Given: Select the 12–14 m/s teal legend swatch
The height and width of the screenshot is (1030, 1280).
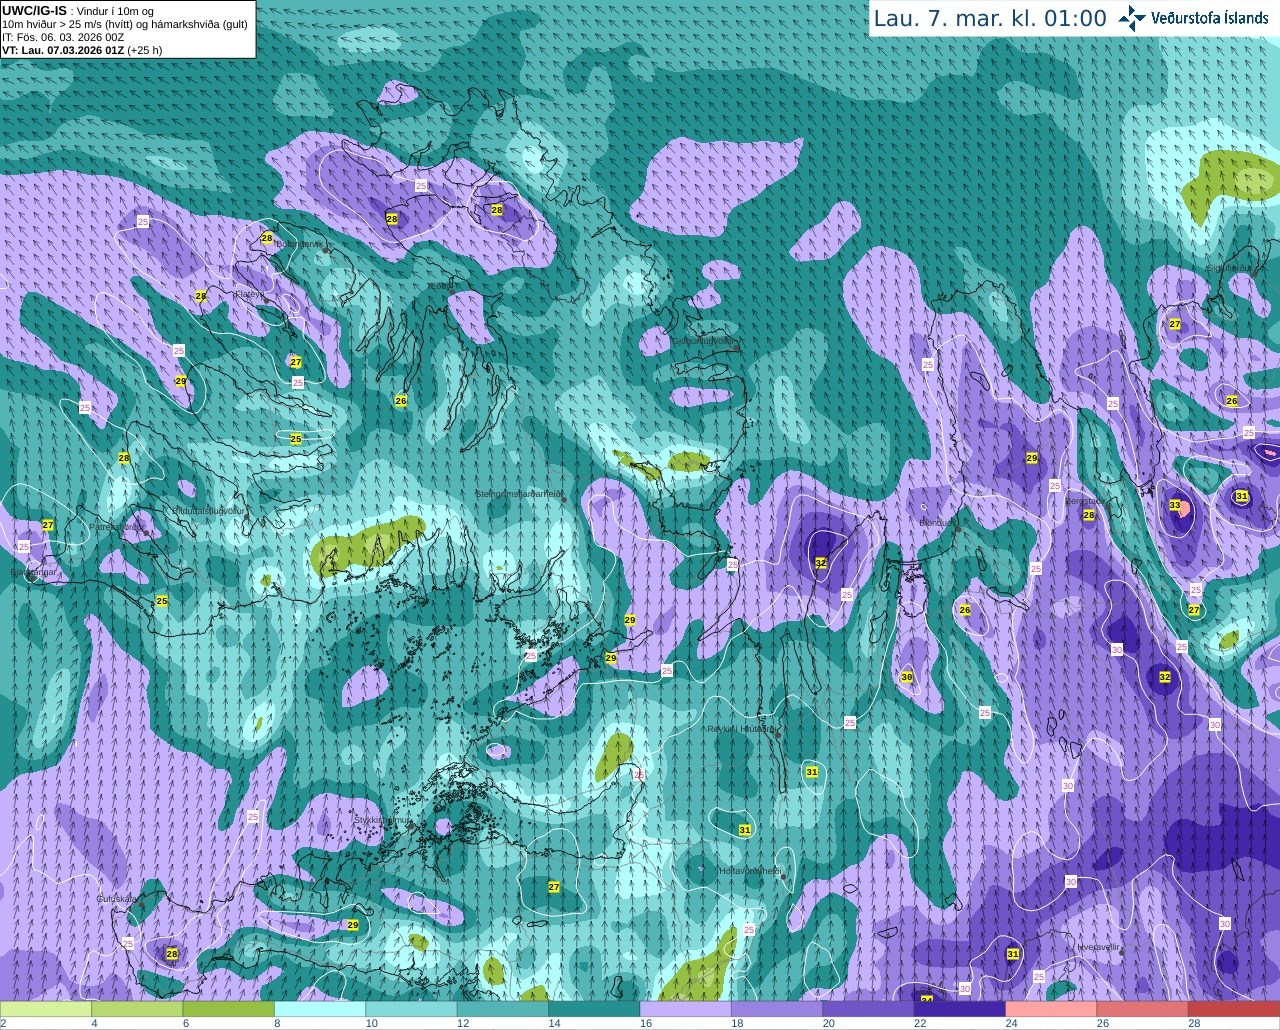Looking at the screenshot, I should coord(503,1009).
